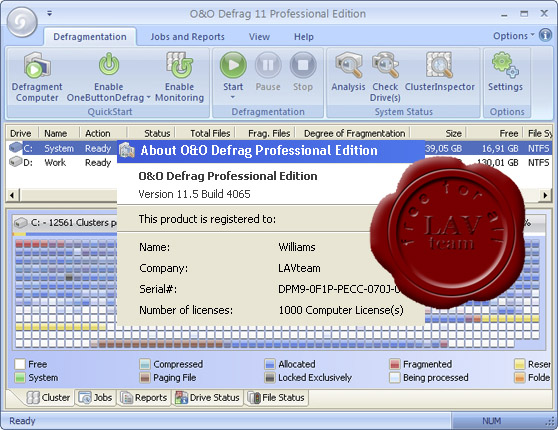The image size is (558, 430).
Task: Open the Enable OneButtonDefrag dropdown arrow
Action: tap(148, 98)
